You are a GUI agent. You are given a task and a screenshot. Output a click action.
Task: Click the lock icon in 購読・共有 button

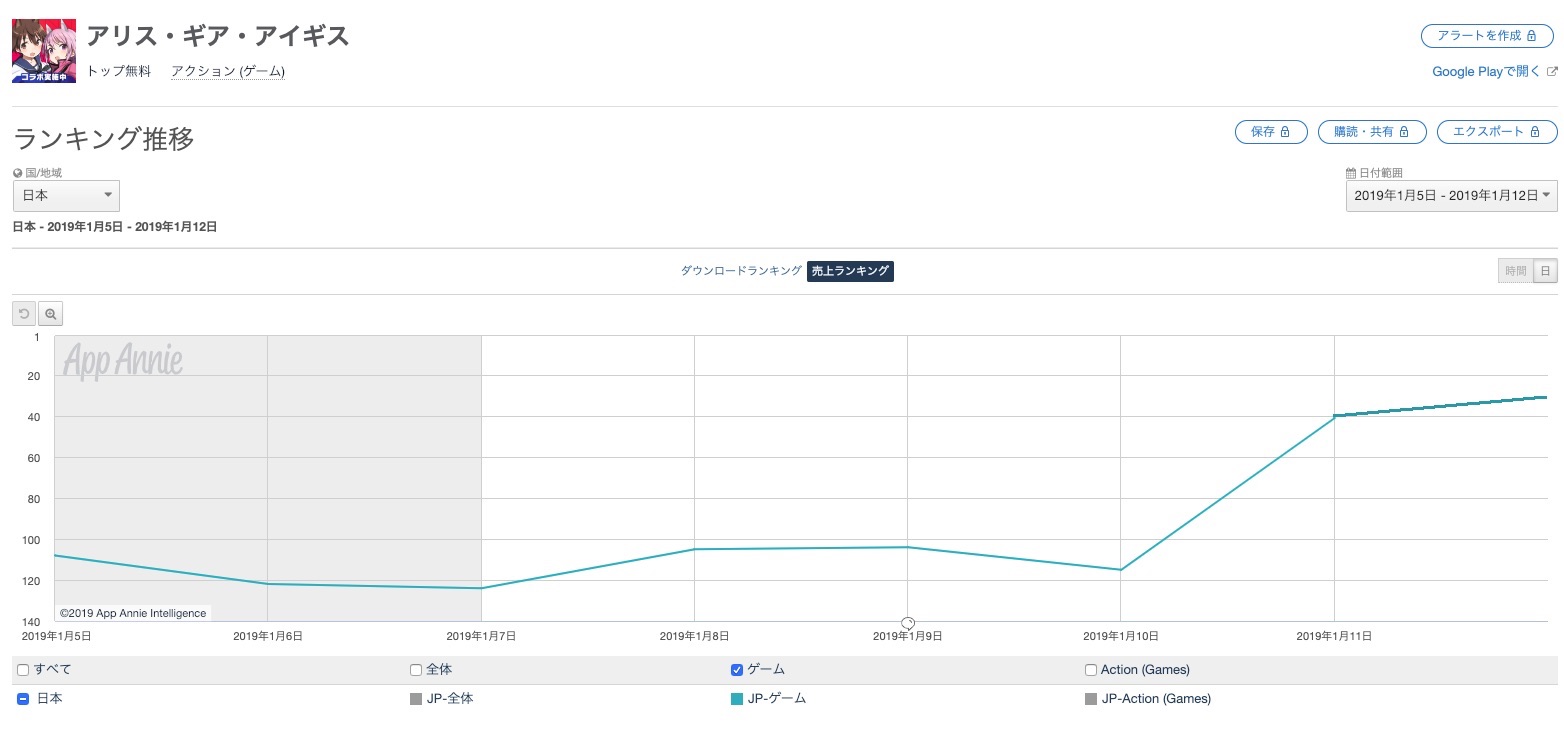(1404, 132)
